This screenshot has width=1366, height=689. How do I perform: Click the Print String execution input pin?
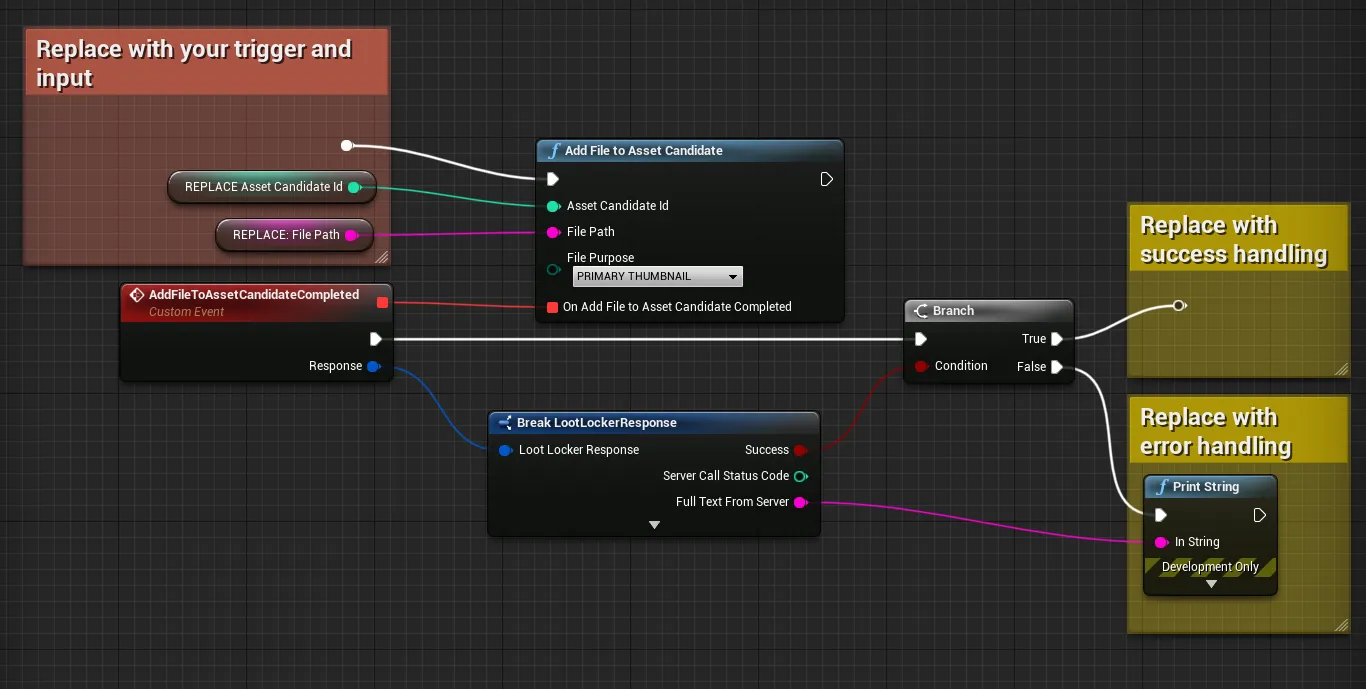pyautogui.click(x=1161, y=515)
